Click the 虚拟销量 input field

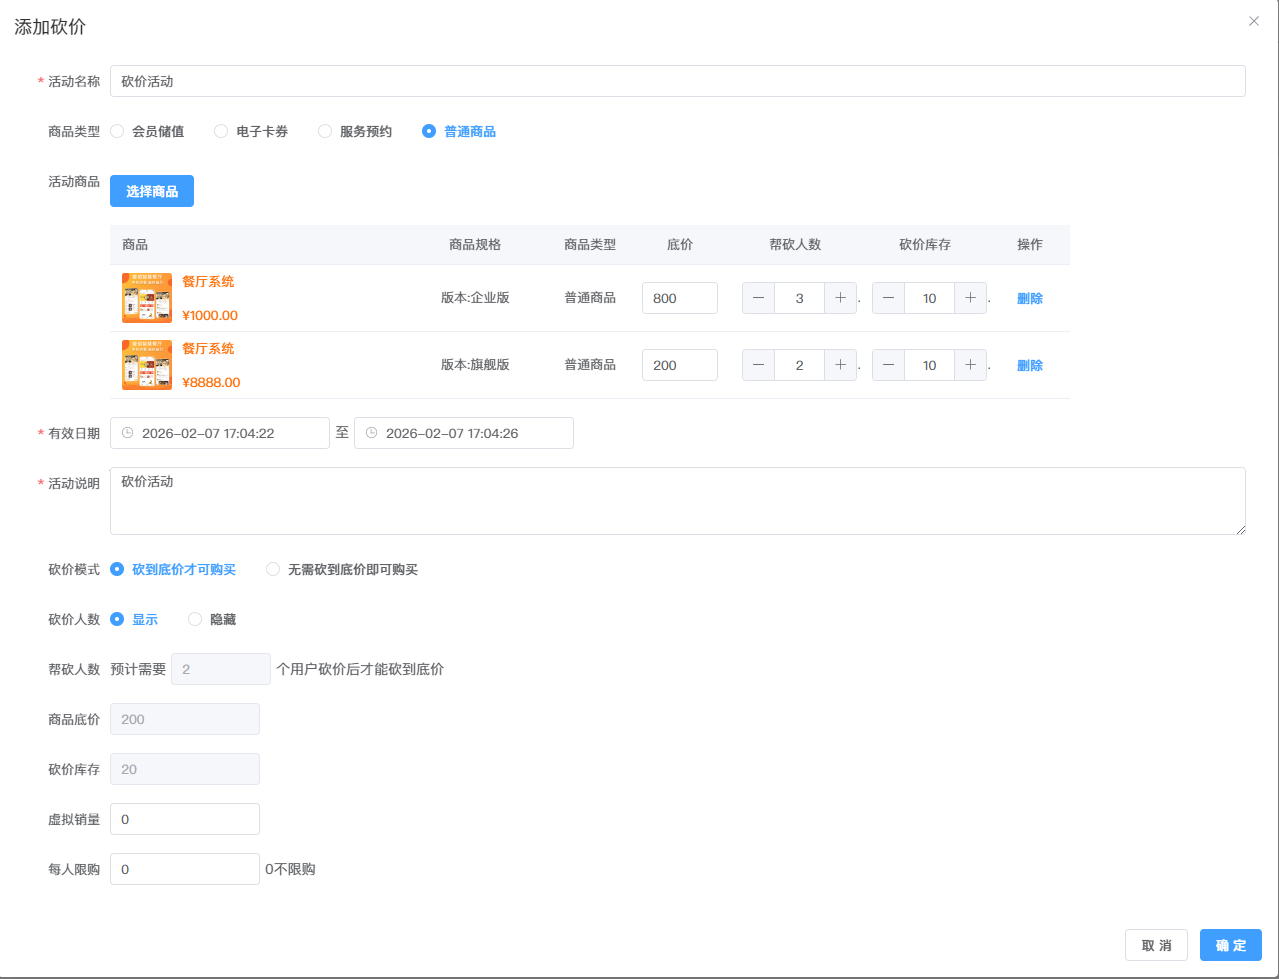tap(185, 819)
